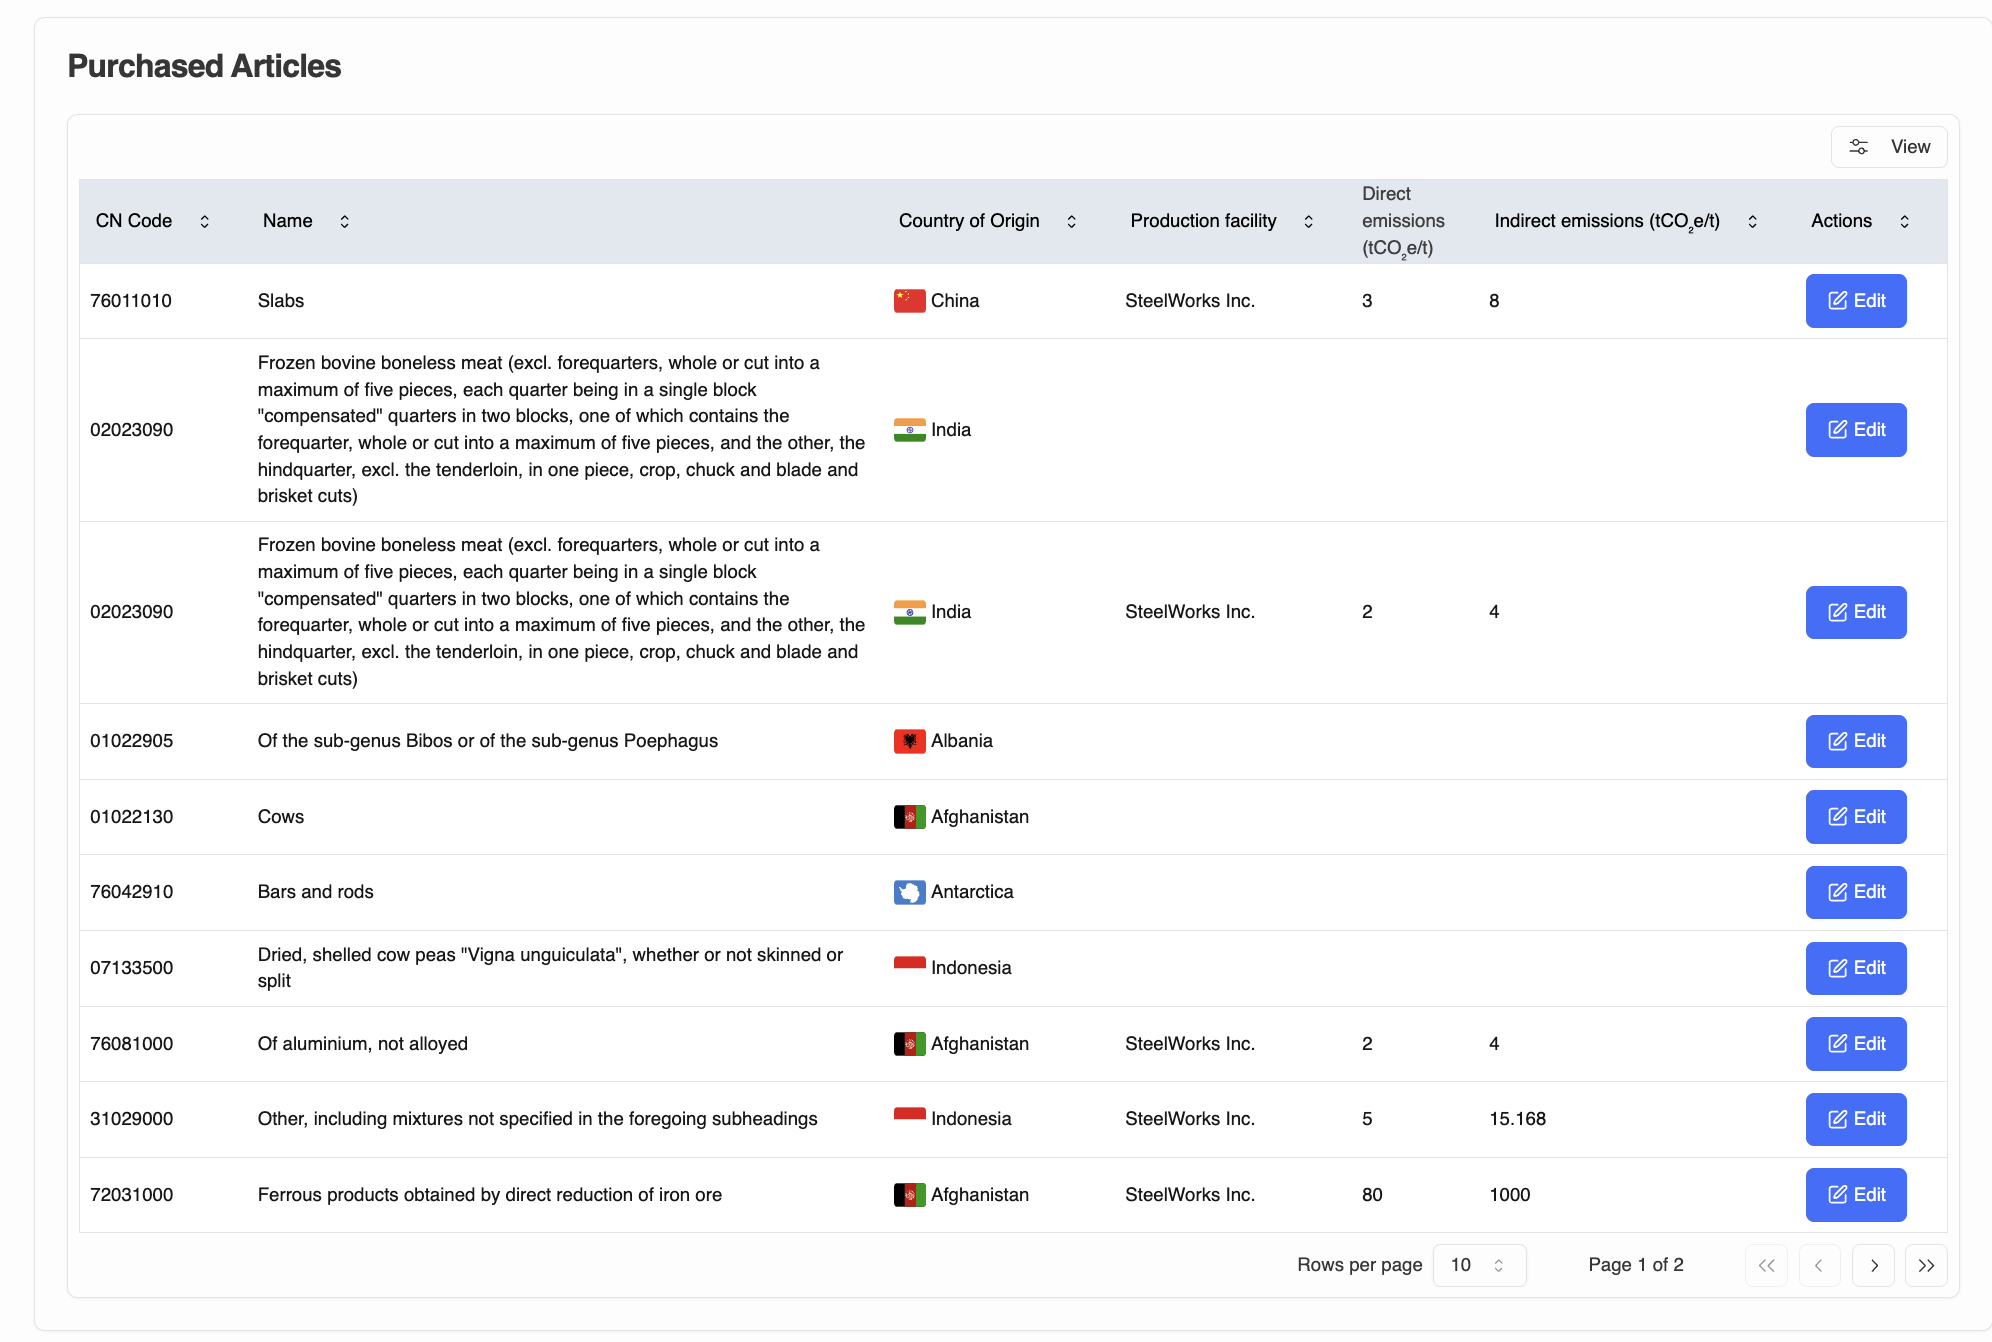Edit the Albania sub-genus Bibos row
This screenshot has width=1992, height=1342.
pyautogui.click(x=1856, y=741)
